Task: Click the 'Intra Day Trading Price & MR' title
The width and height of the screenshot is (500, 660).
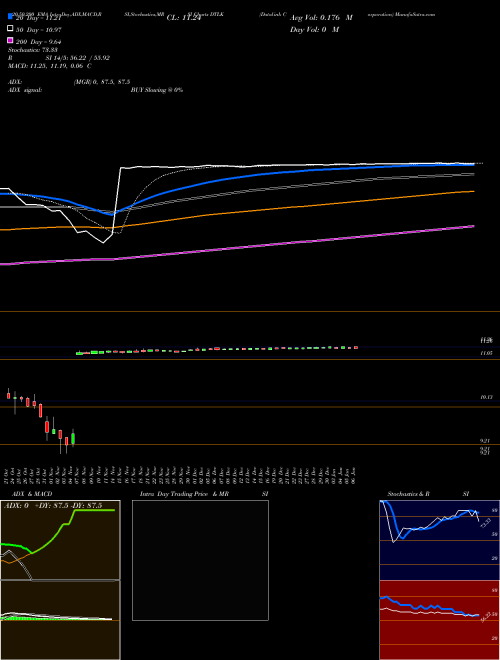Action: point(184,494)
